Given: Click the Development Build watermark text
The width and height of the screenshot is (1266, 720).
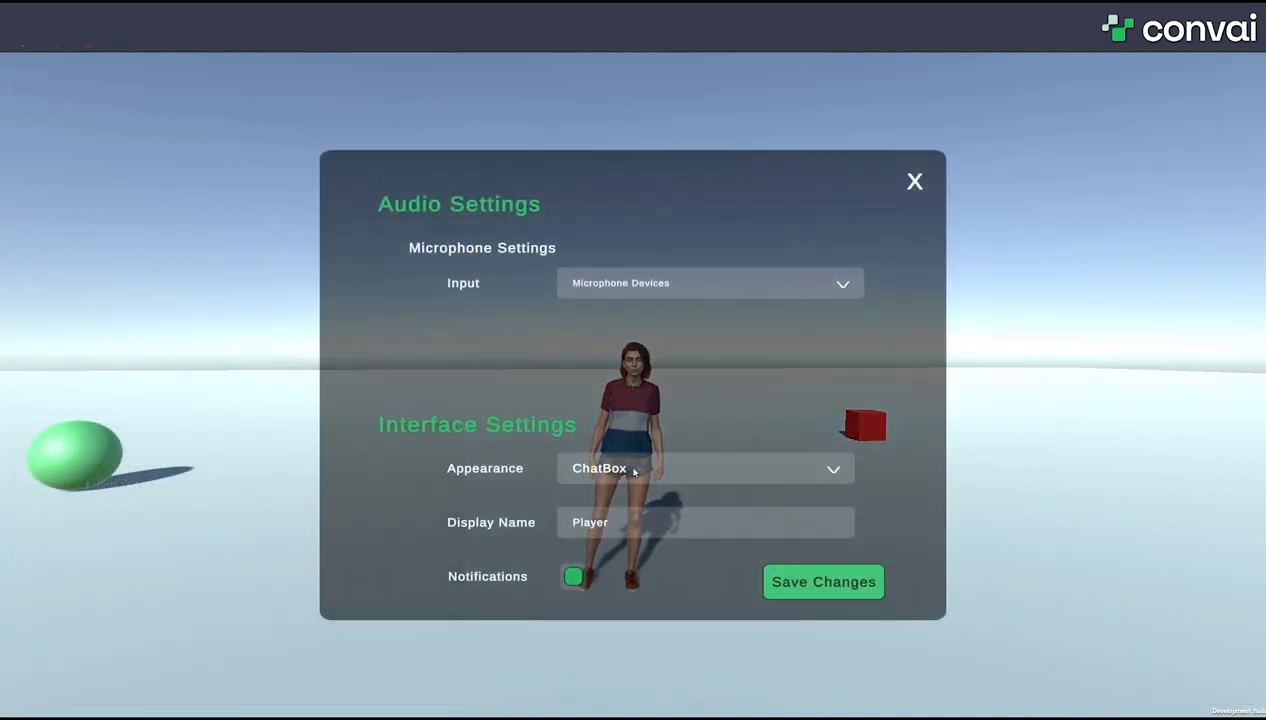Looking at the screenshot, I should (x=1238, y=711).
